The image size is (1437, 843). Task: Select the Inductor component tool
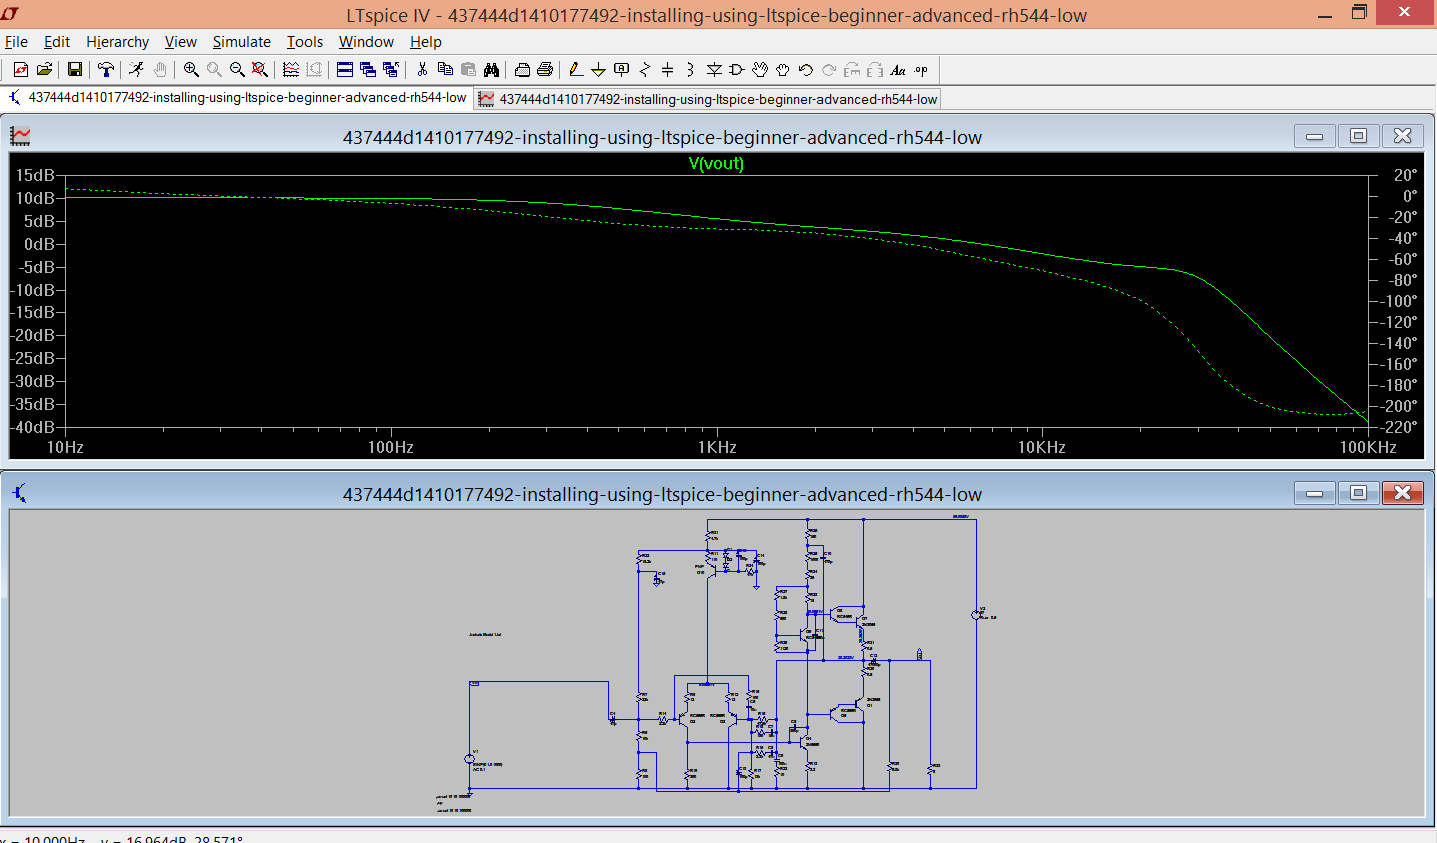[690, 69]
